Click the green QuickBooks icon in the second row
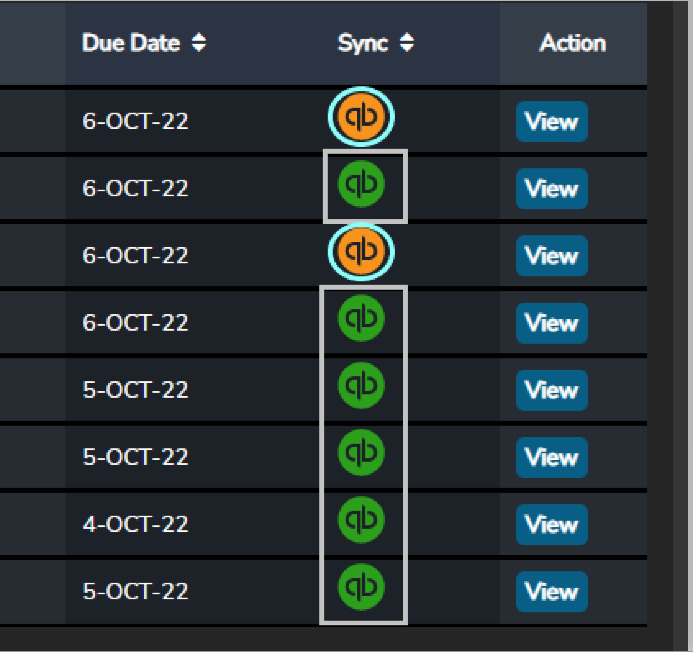 tap(361, 183)
